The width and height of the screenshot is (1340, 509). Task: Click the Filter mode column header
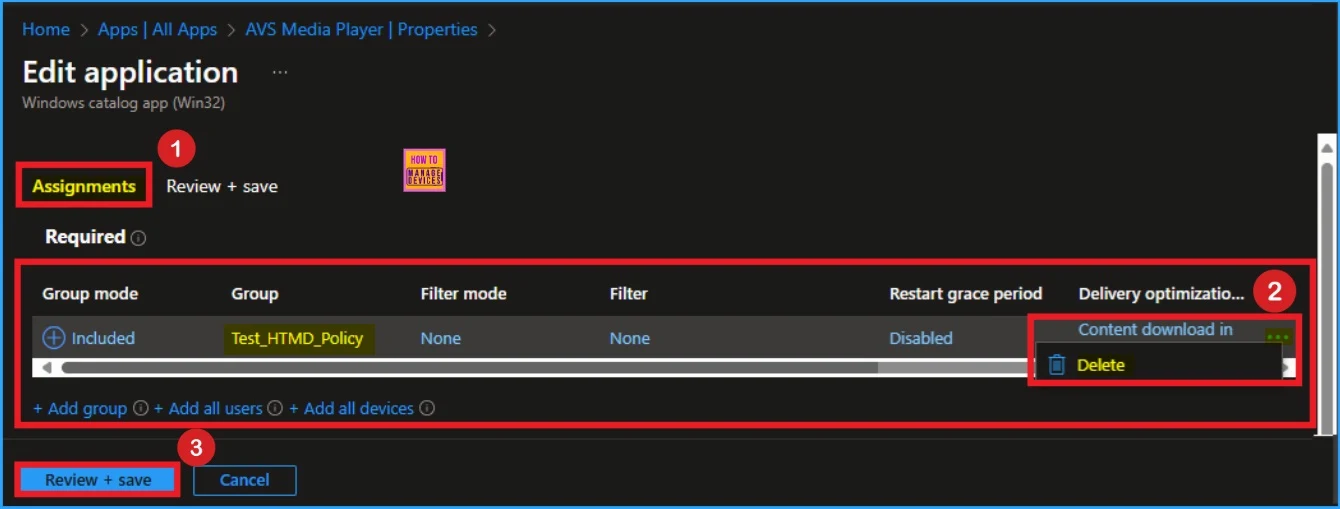pos(463,294)
